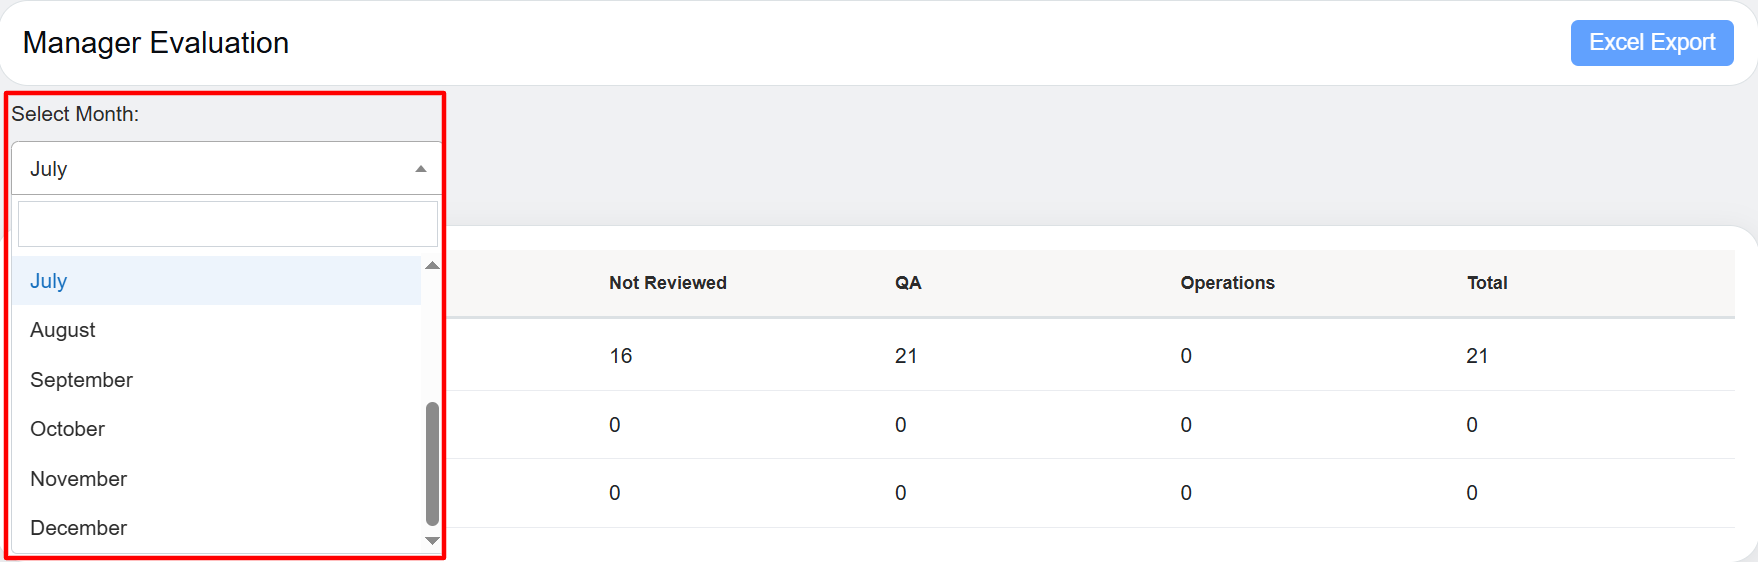Click the Manager Evaluation page title
1758x562 pixels.
tap(156, 43)
